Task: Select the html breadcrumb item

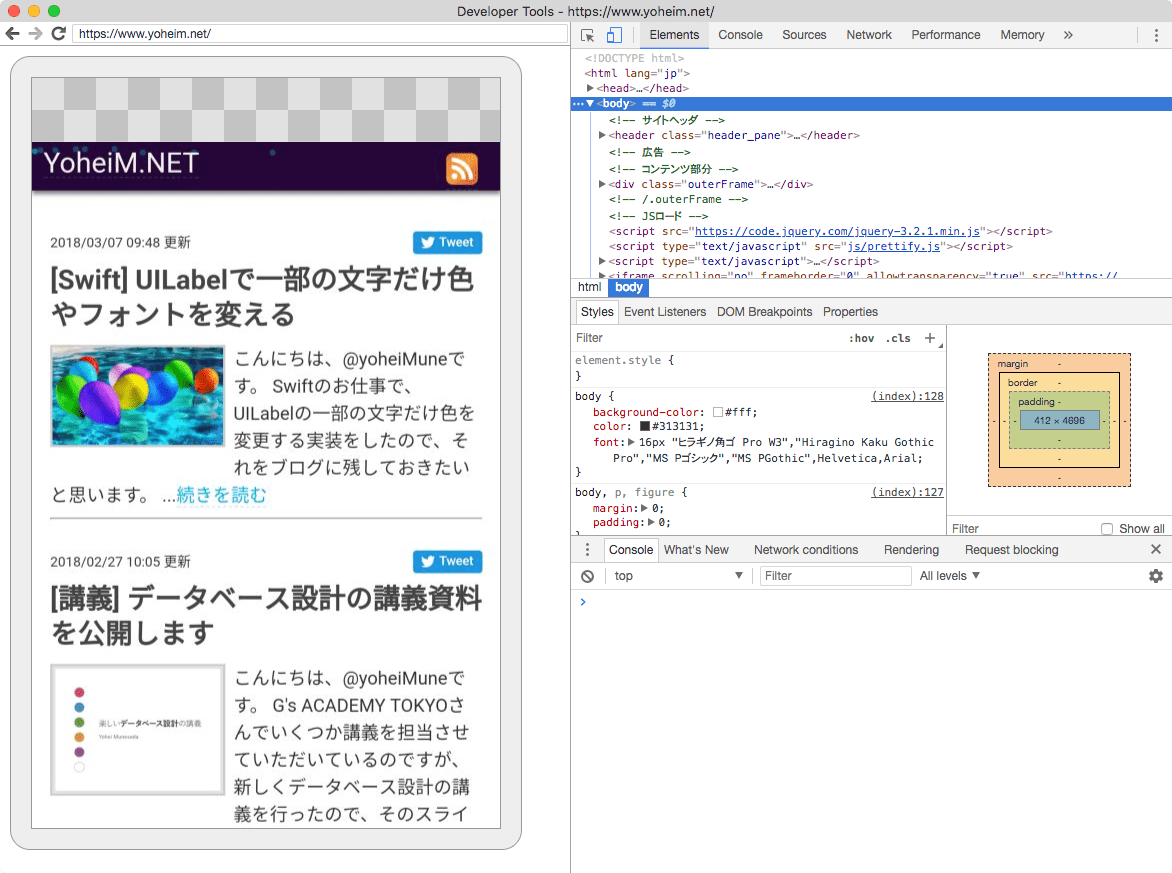Action: [589, 287]
